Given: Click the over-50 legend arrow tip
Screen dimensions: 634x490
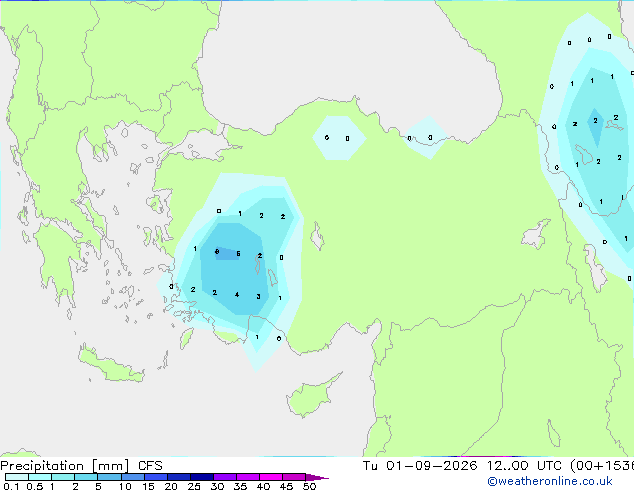Looking at the screenshot, I should coord(317,477).
